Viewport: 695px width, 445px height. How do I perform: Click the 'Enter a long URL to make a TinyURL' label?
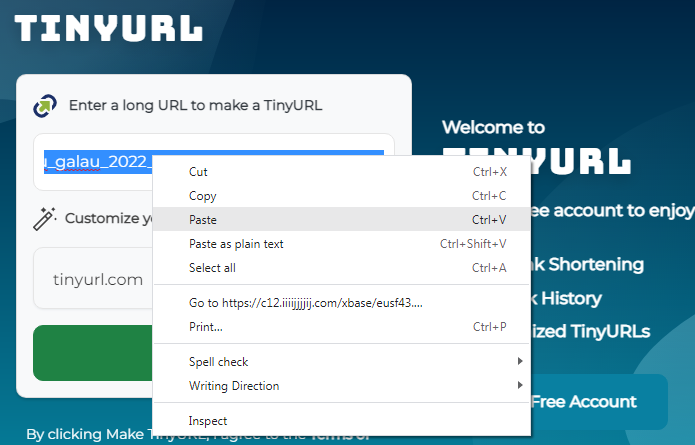[195, 105]
